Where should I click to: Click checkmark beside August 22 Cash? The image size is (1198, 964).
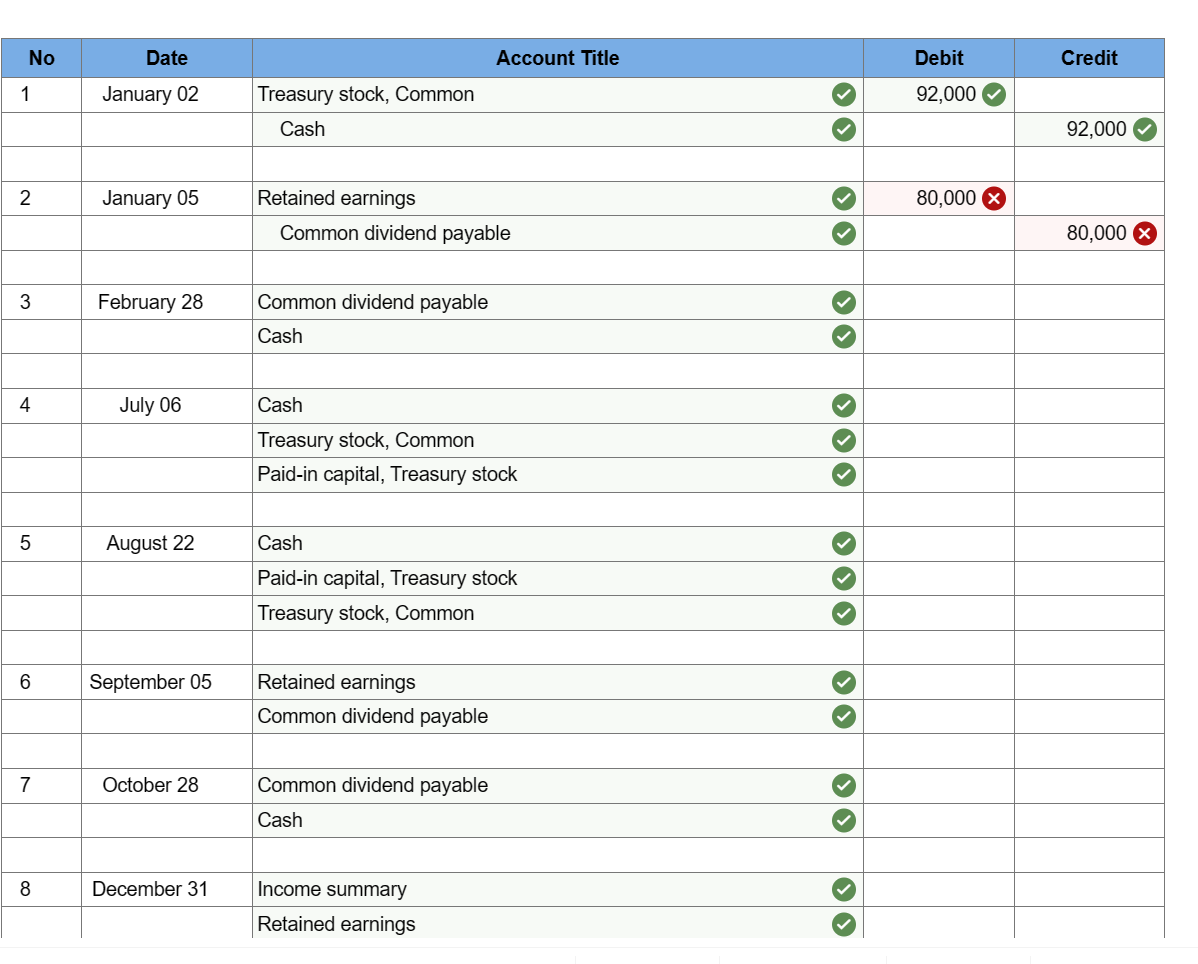point(843,544)
